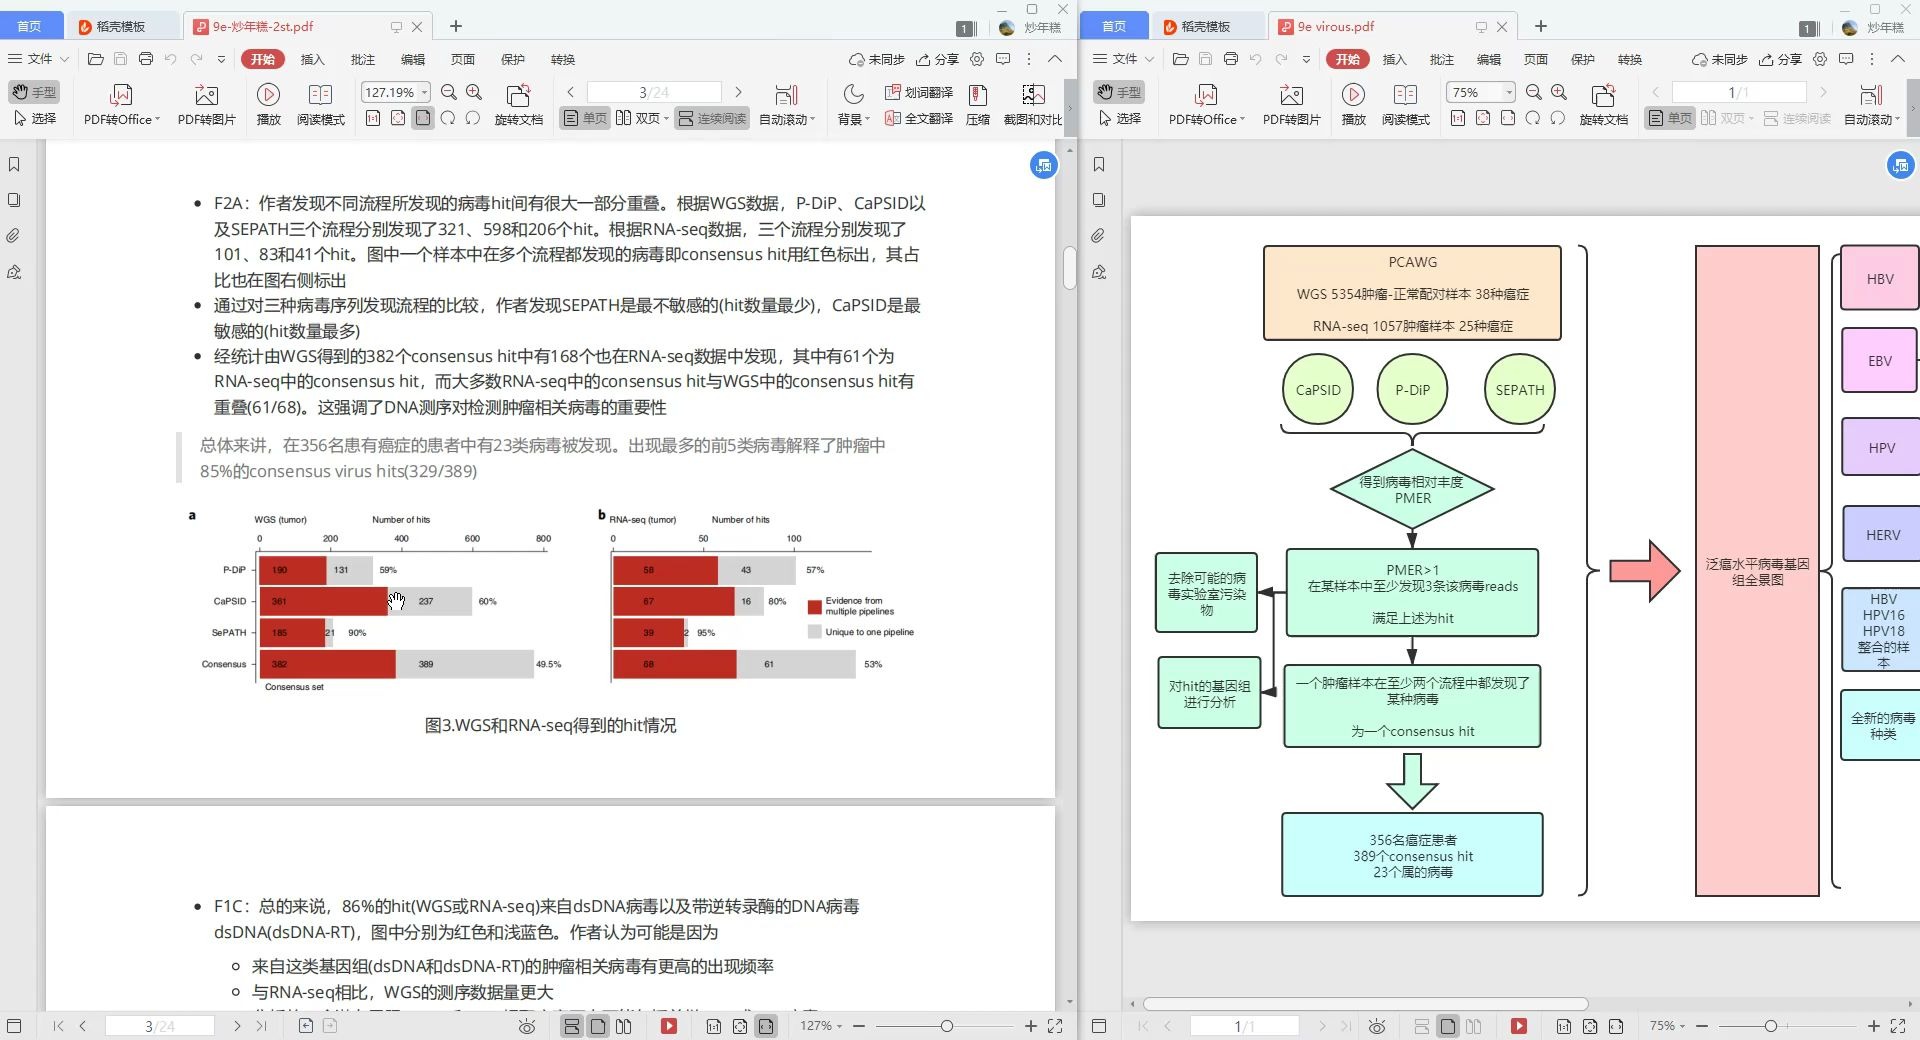Click horizontal scrollbar in right window
1920x1040 pixels.
[1365, 1003]
